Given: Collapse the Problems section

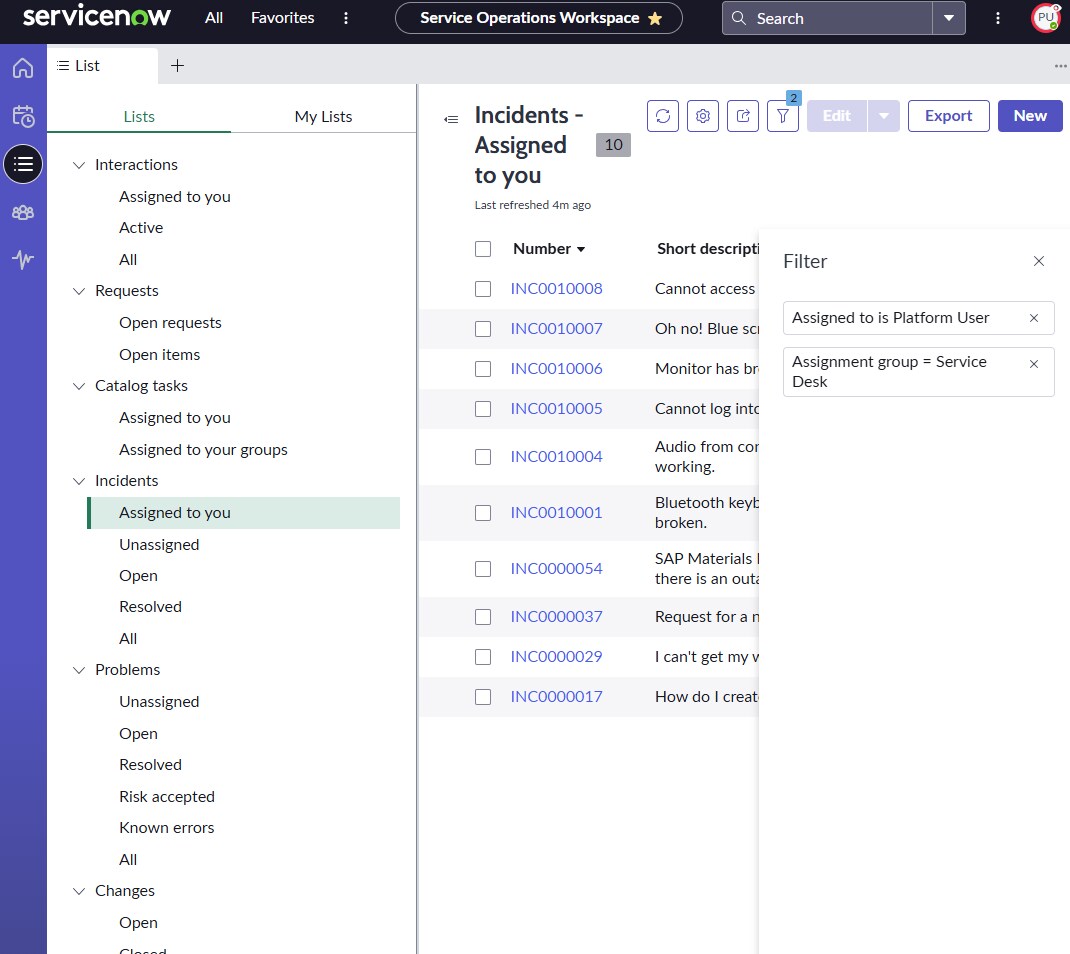Looking at the screenshot, I should click(79, 669).
